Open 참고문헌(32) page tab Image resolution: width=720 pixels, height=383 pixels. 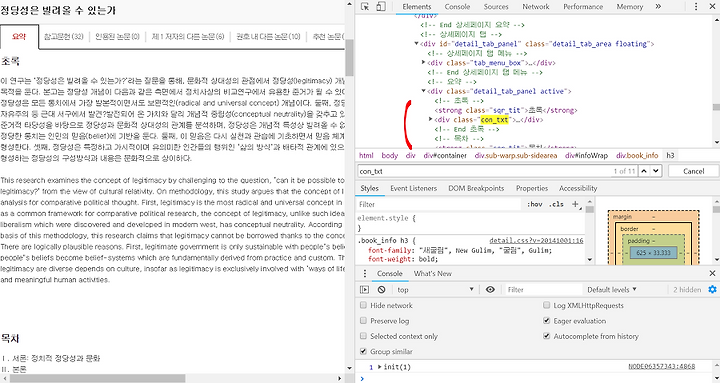(x=63, y=36)
